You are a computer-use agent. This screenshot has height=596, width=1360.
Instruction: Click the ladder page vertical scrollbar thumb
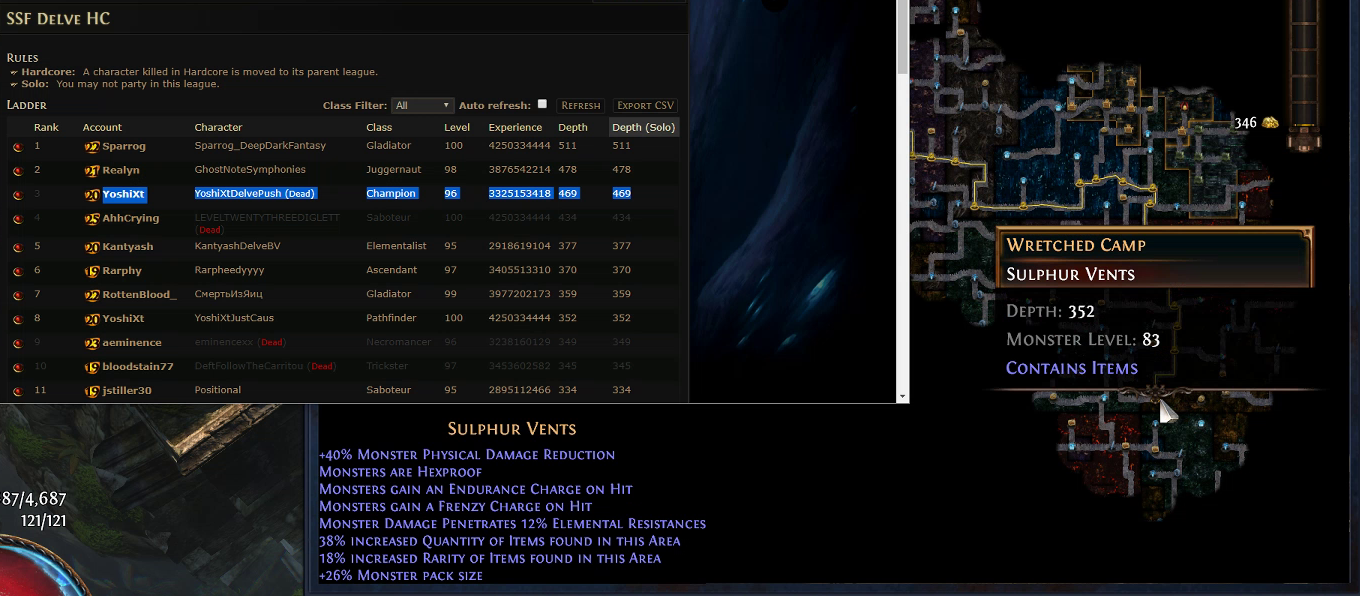(903, 38)
